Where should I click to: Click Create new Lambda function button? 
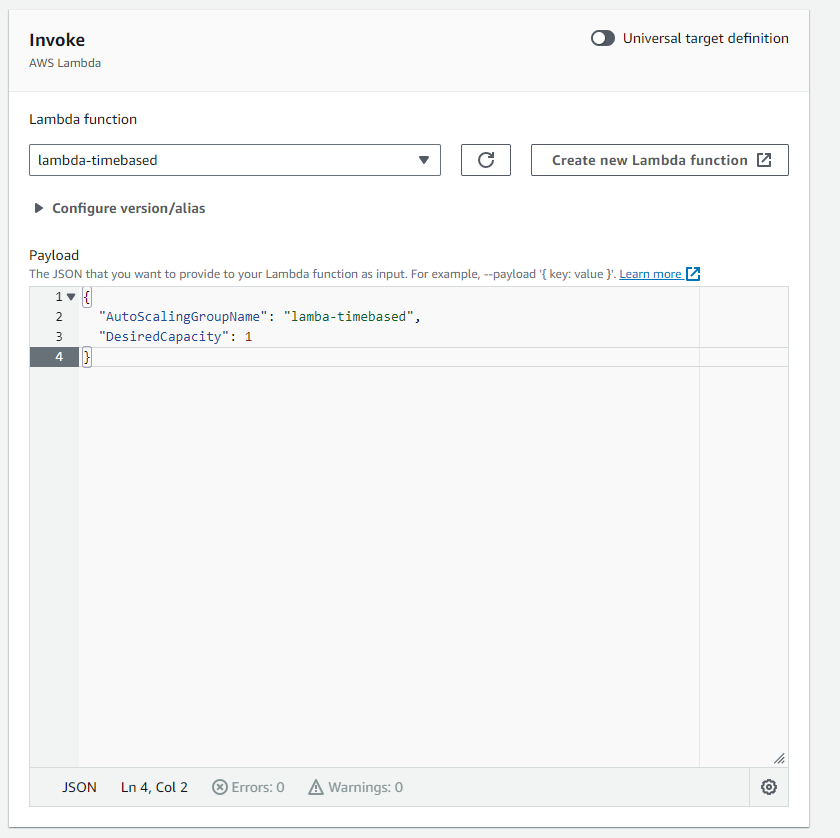[659, 160]
